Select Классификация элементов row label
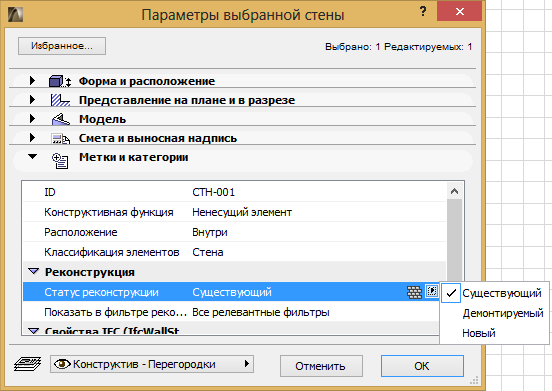Image resolution: width=552 pixels, height=391 pixels. (x=112, y=252)
